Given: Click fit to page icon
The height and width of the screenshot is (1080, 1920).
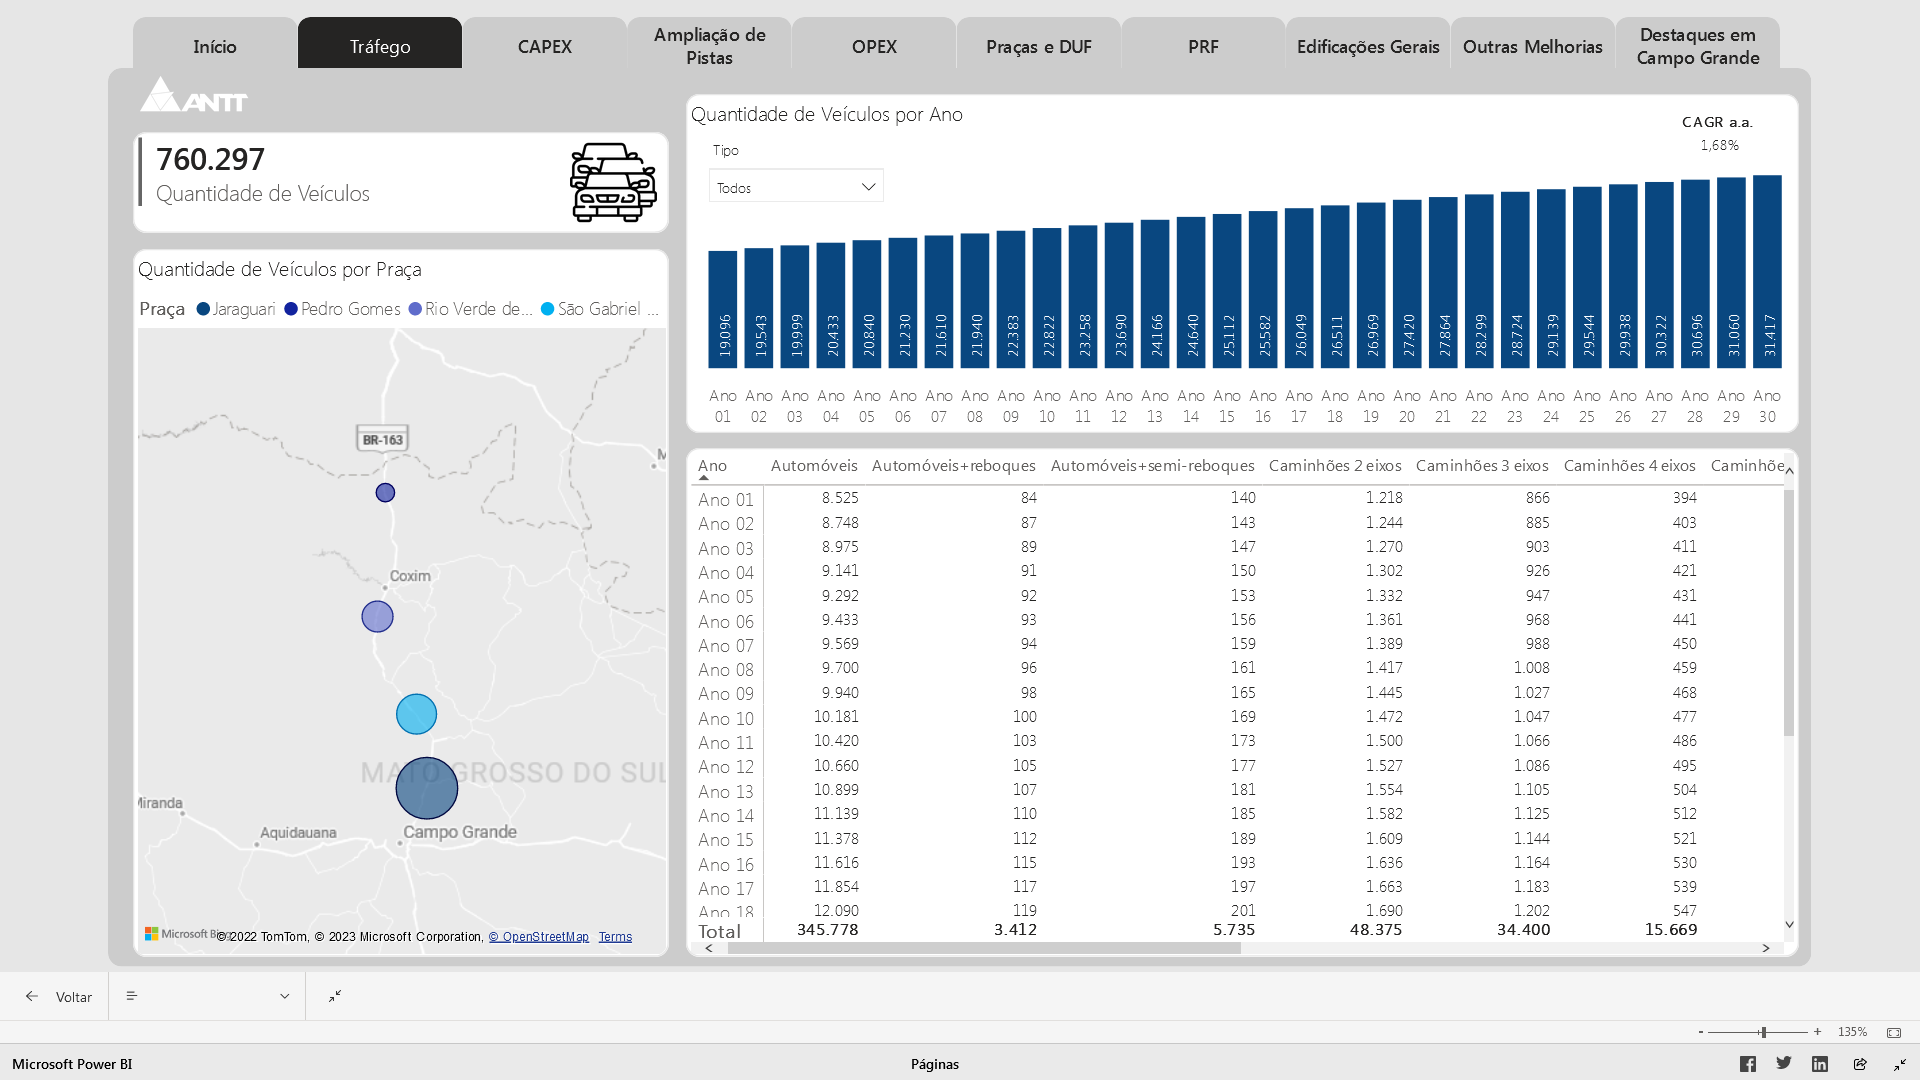Looking at the screenshot, I should (1894, 1032).
